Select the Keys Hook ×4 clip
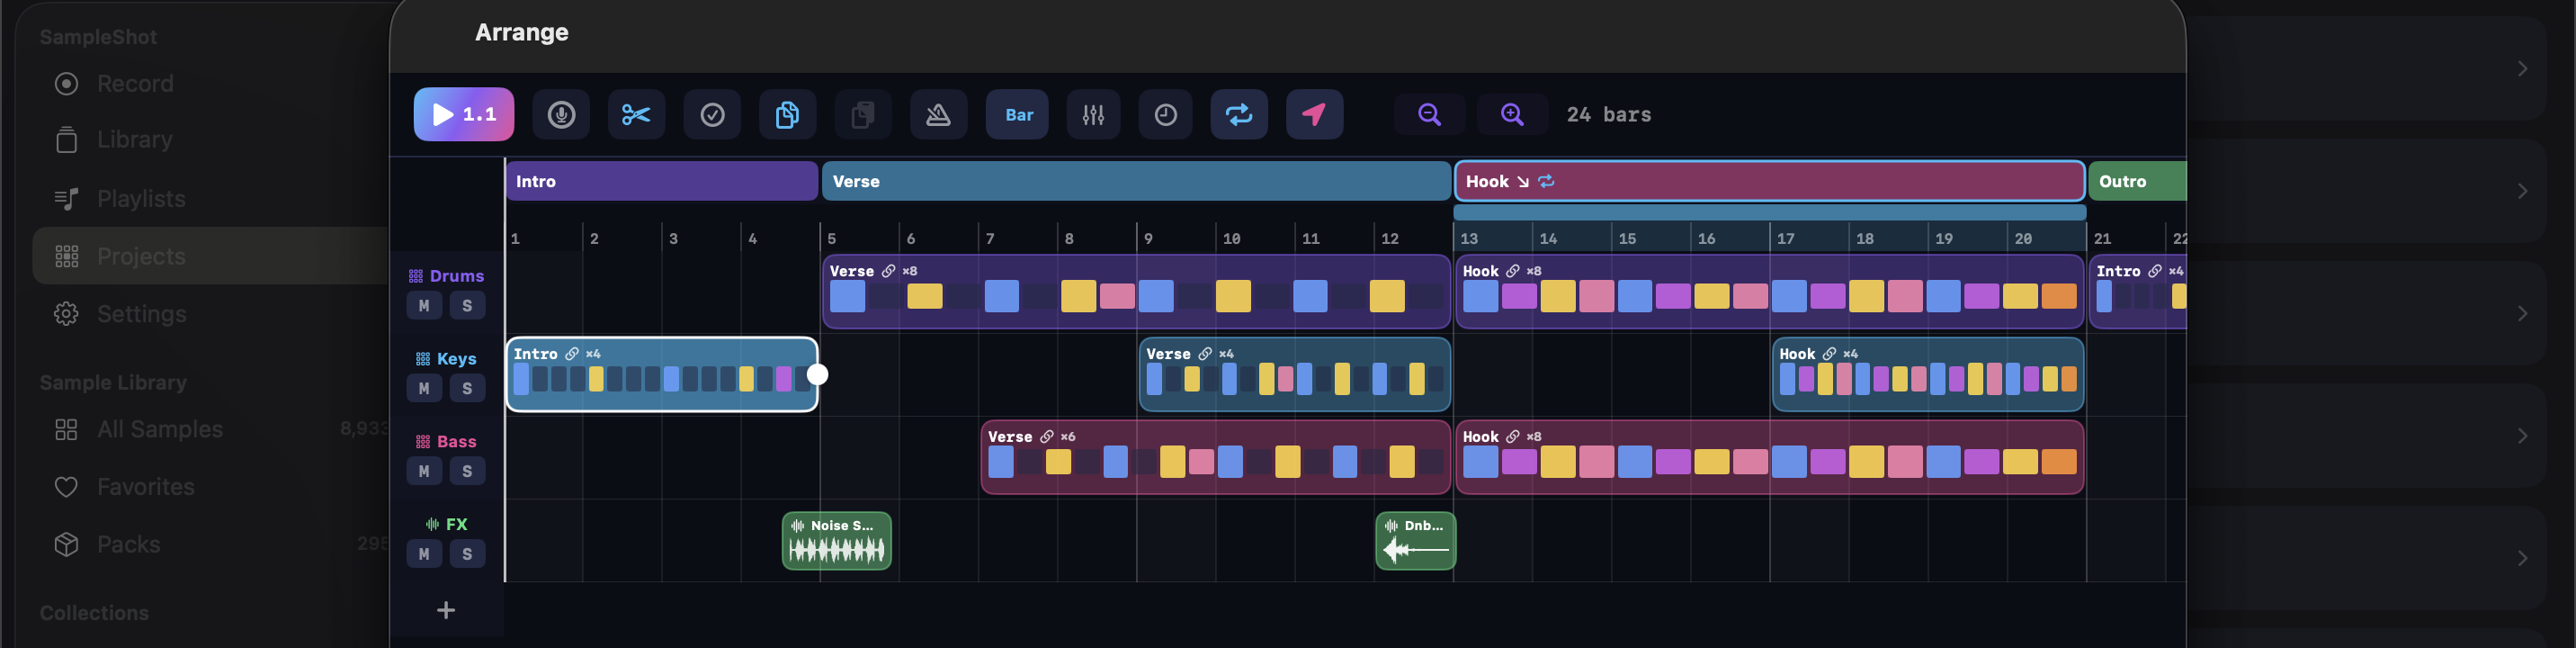This screenshot has width=2576, height=648. click(1927, 374)
